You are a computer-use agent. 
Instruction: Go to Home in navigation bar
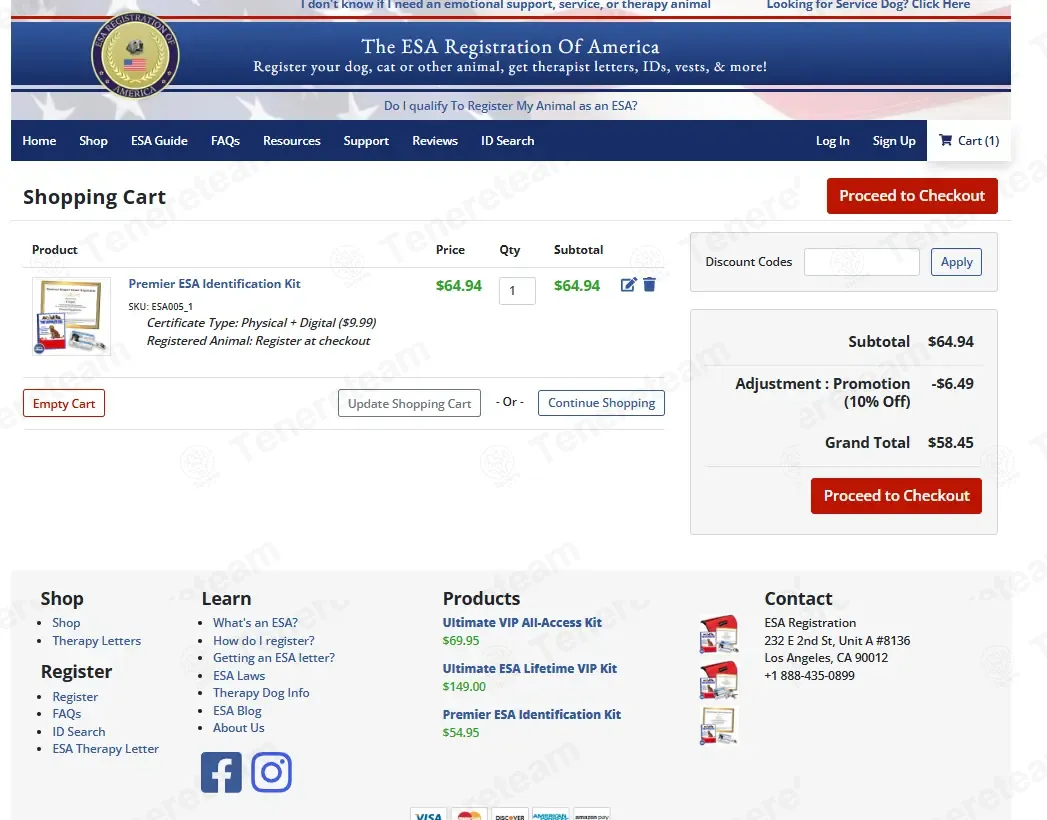[x=39, y=141]
